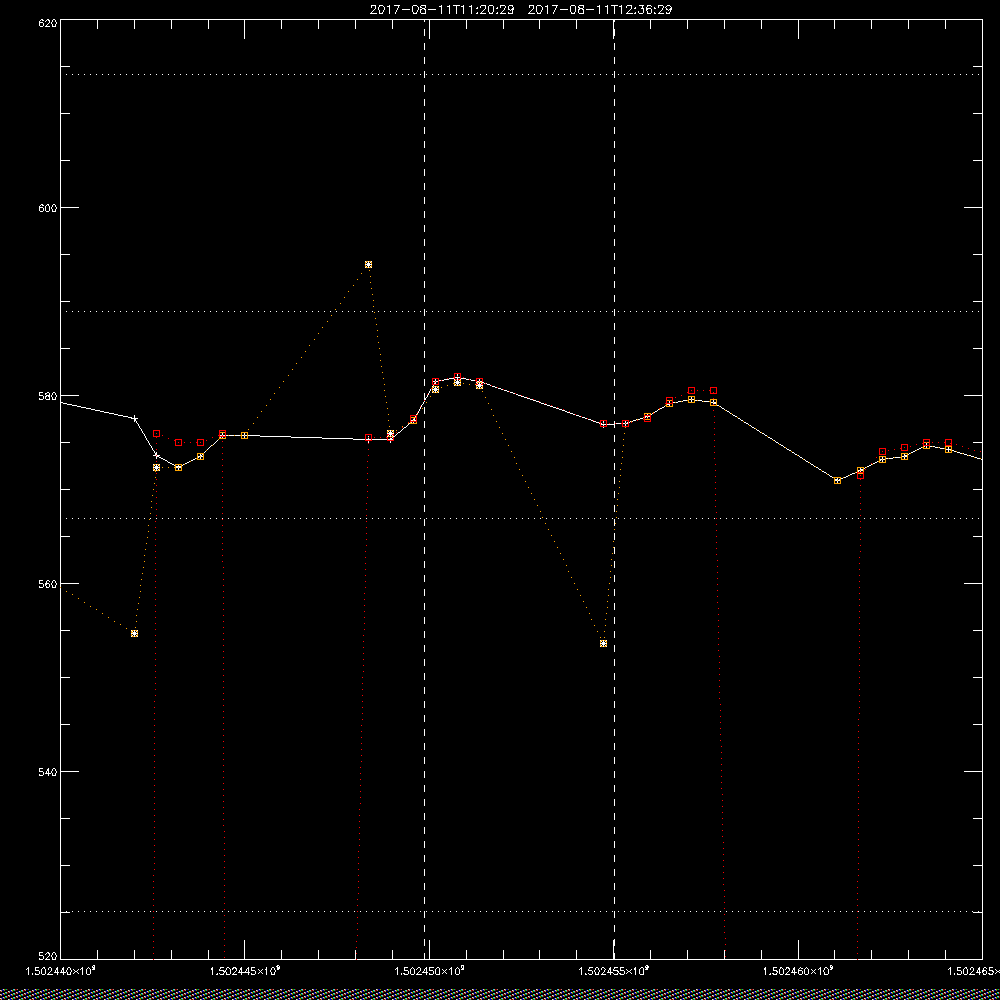The height and width of the screenshot is (1000, 1000).
Task: Pick the orange outlier peak point near 594
Action: point(369,265)
